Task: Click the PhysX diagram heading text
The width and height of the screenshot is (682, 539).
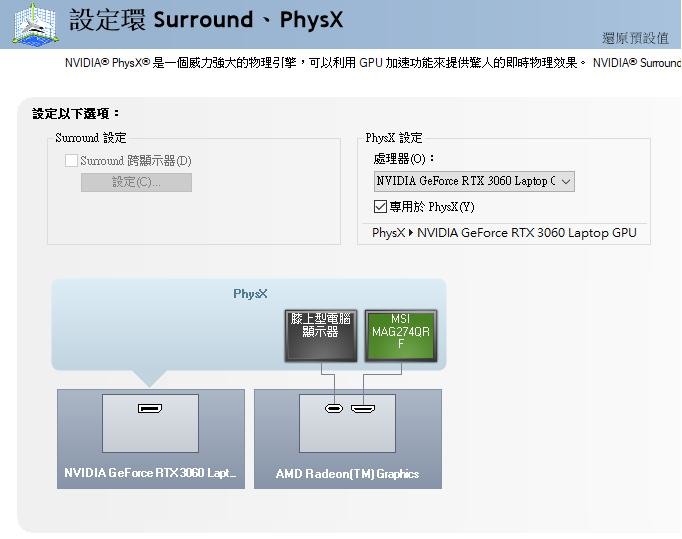Action: tap(250, 294)
